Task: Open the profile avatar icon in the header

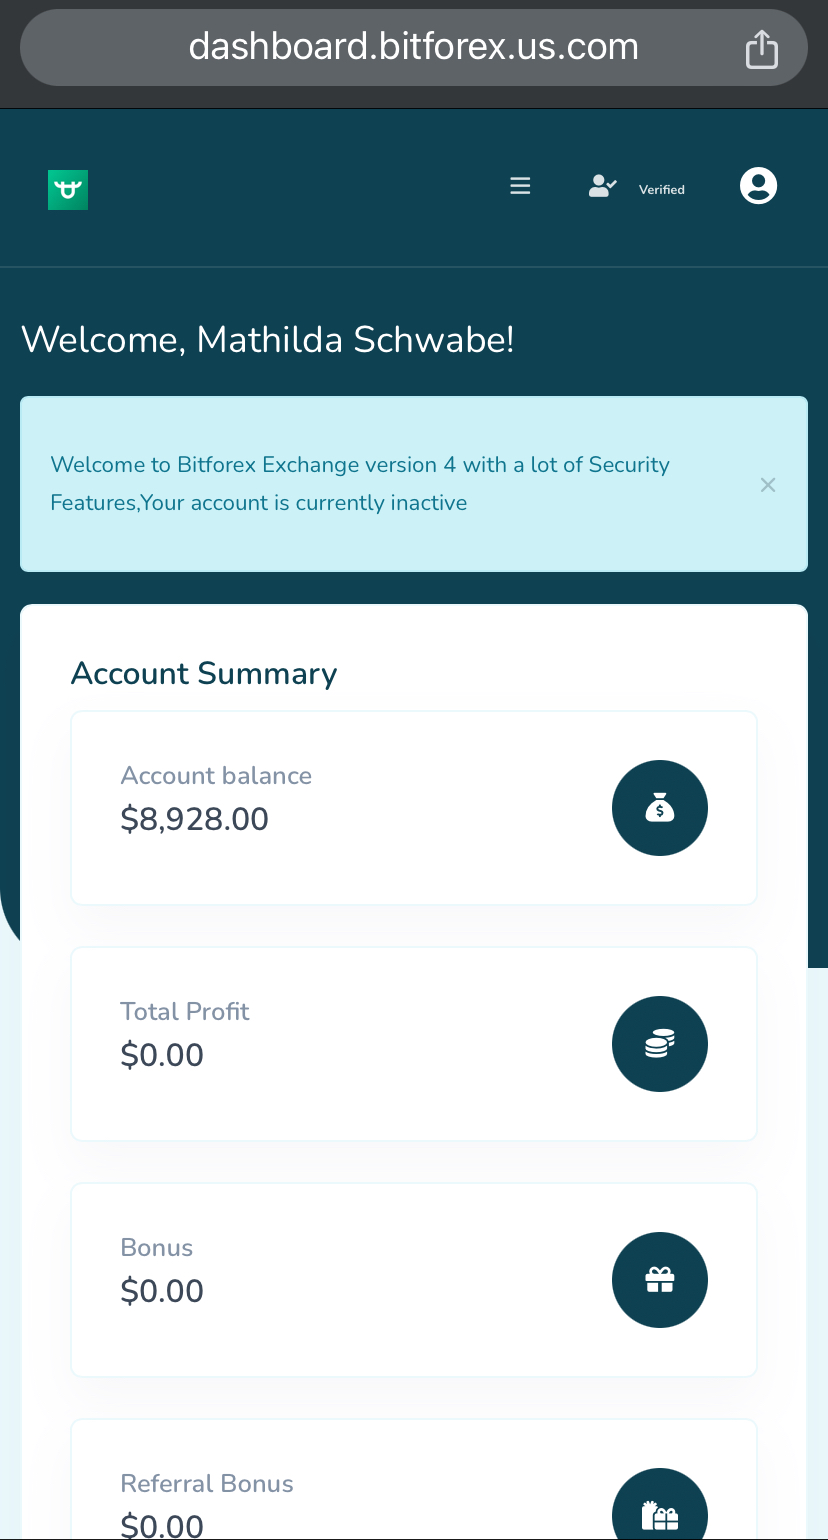Action: coord(758,185)
